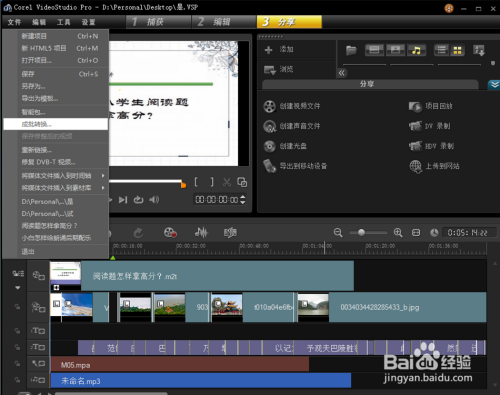Open the library folder icon
The height and width of the screenshot is (395, 500).
[351, 50]
